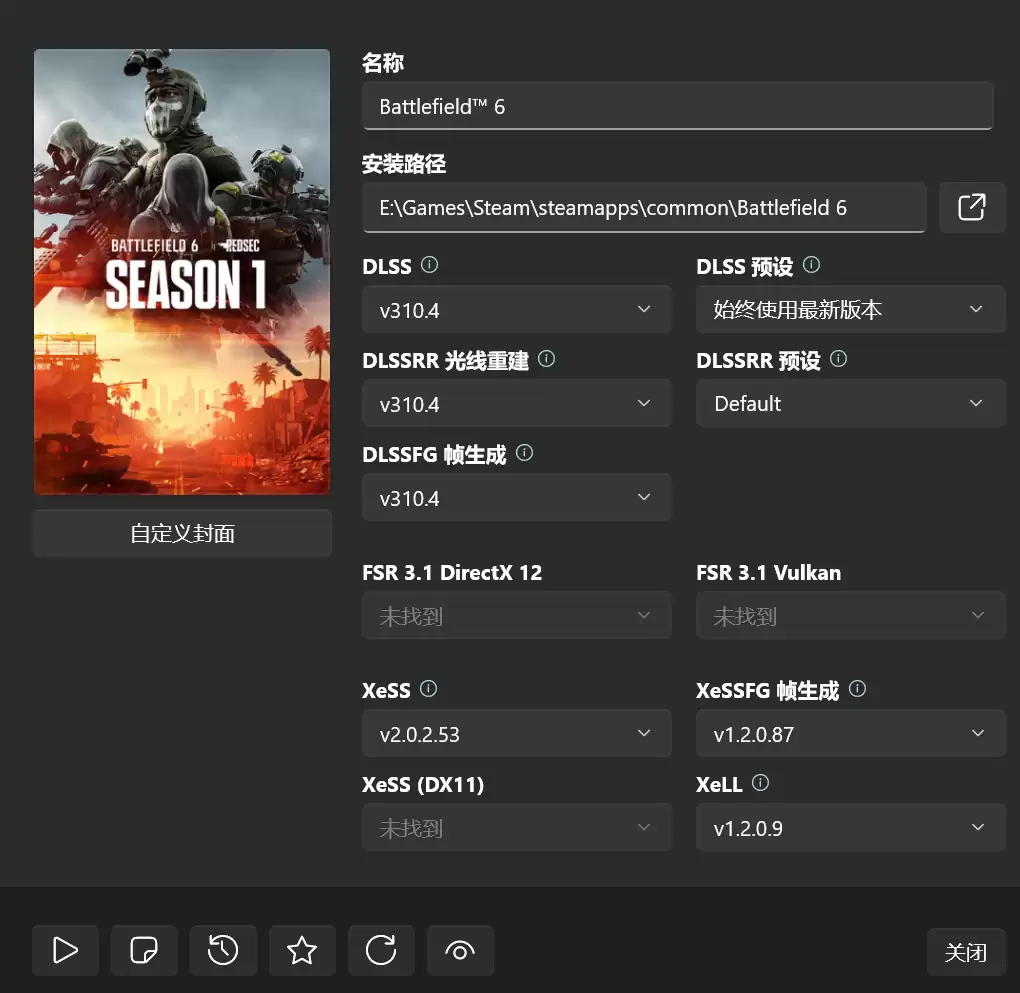Click info icon beside XeLL label

click(760, 783)
